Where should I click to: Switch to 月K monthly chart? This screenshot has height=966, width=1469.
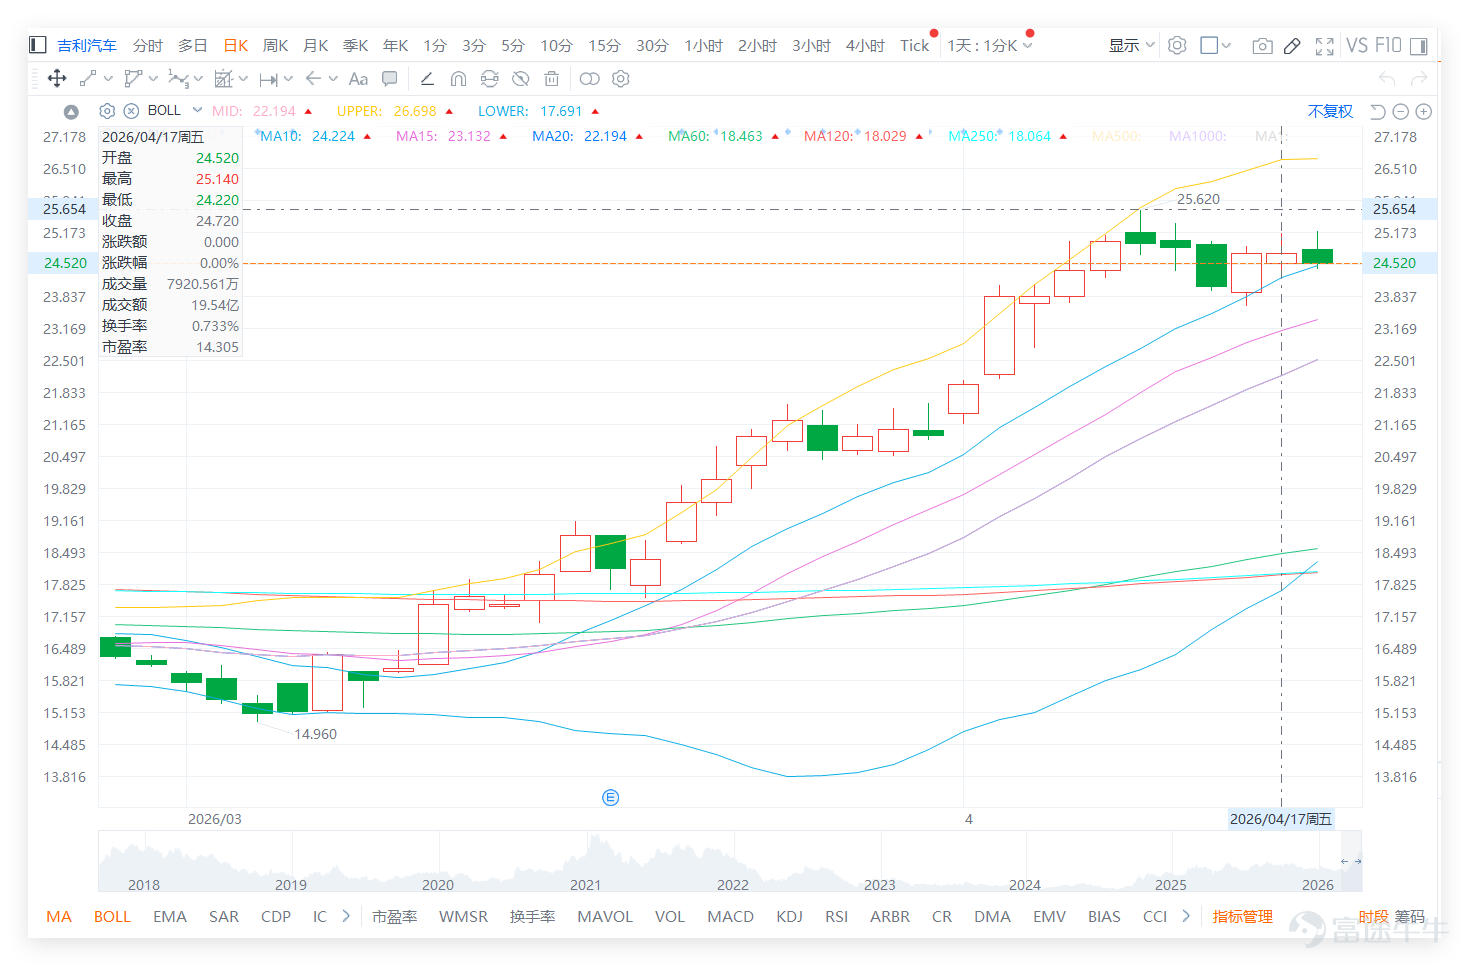(x=315, y=45)
